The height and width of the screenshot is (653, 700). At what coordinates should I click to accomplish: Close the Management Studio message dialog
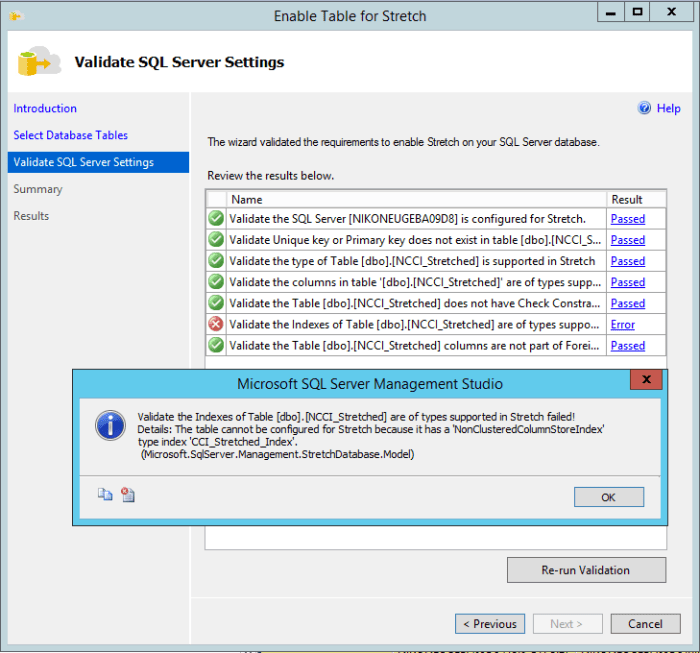pyautogui.click(x=646, y=379)
